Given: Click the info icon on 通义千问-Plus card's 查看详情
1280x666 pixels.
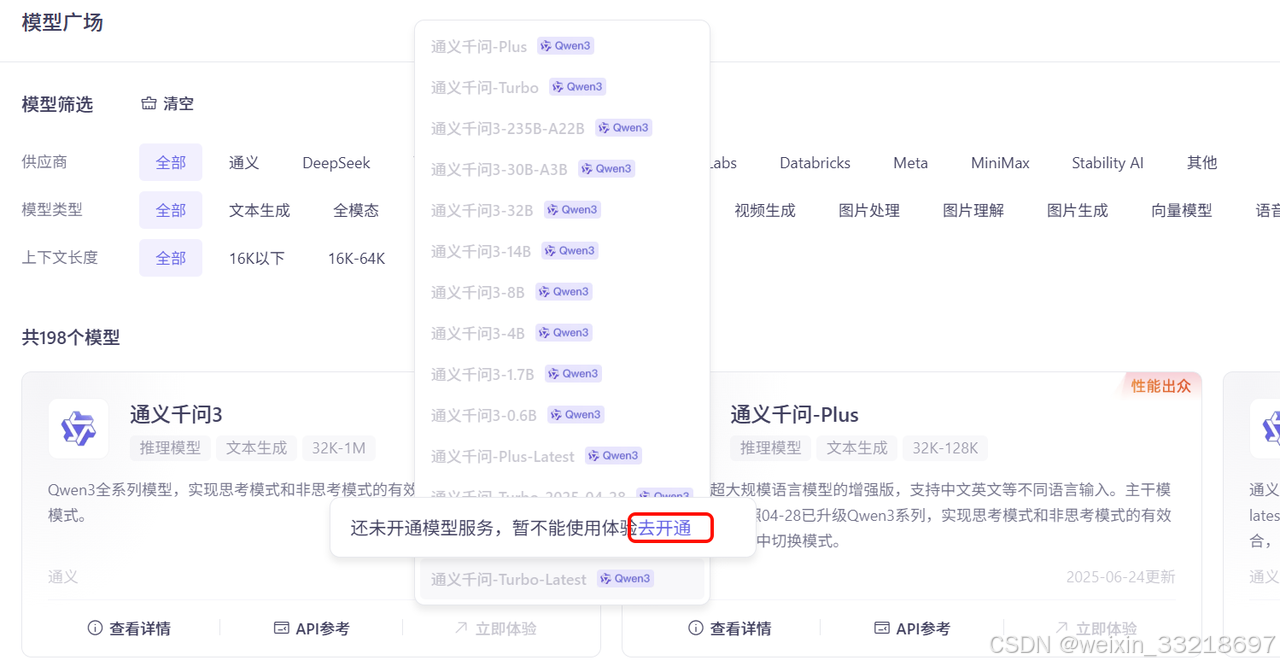Looking at the screenshot, I should (x=695, y=628).
